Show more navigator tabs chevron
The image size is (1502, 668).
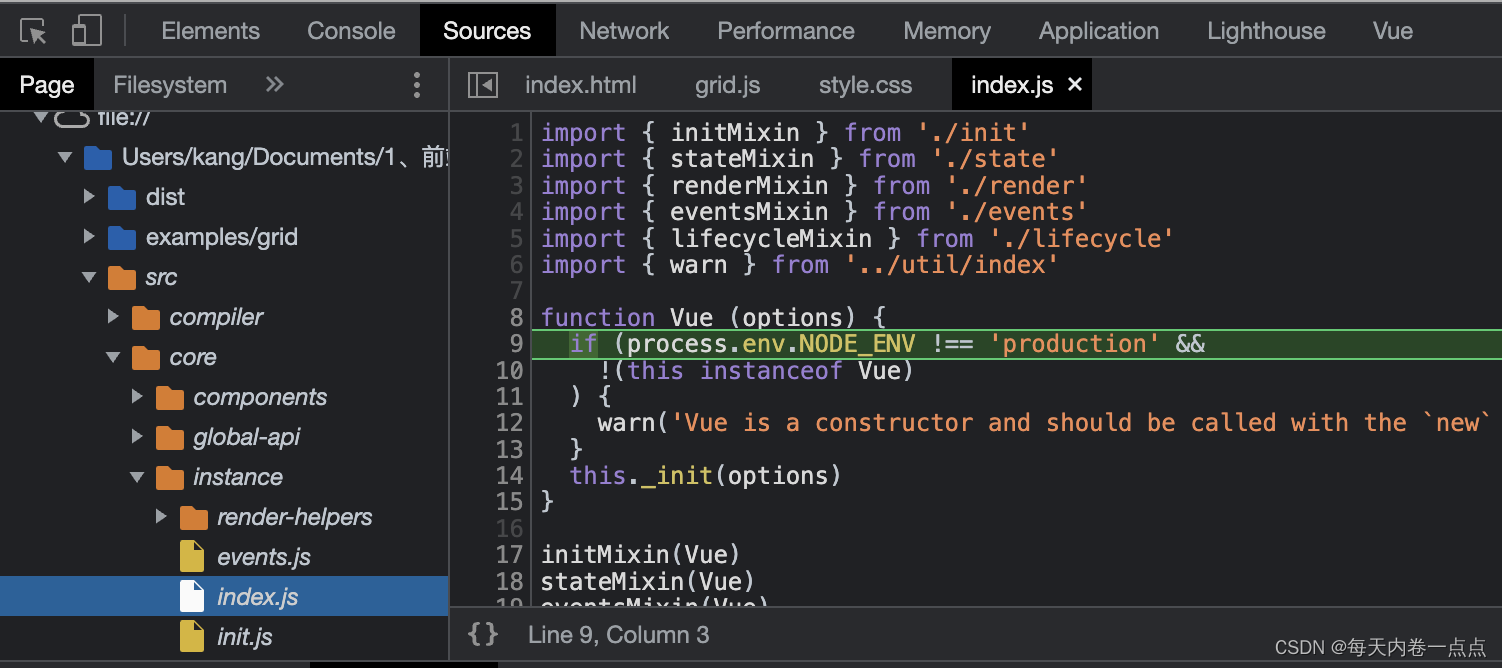(x=274, y=85)
